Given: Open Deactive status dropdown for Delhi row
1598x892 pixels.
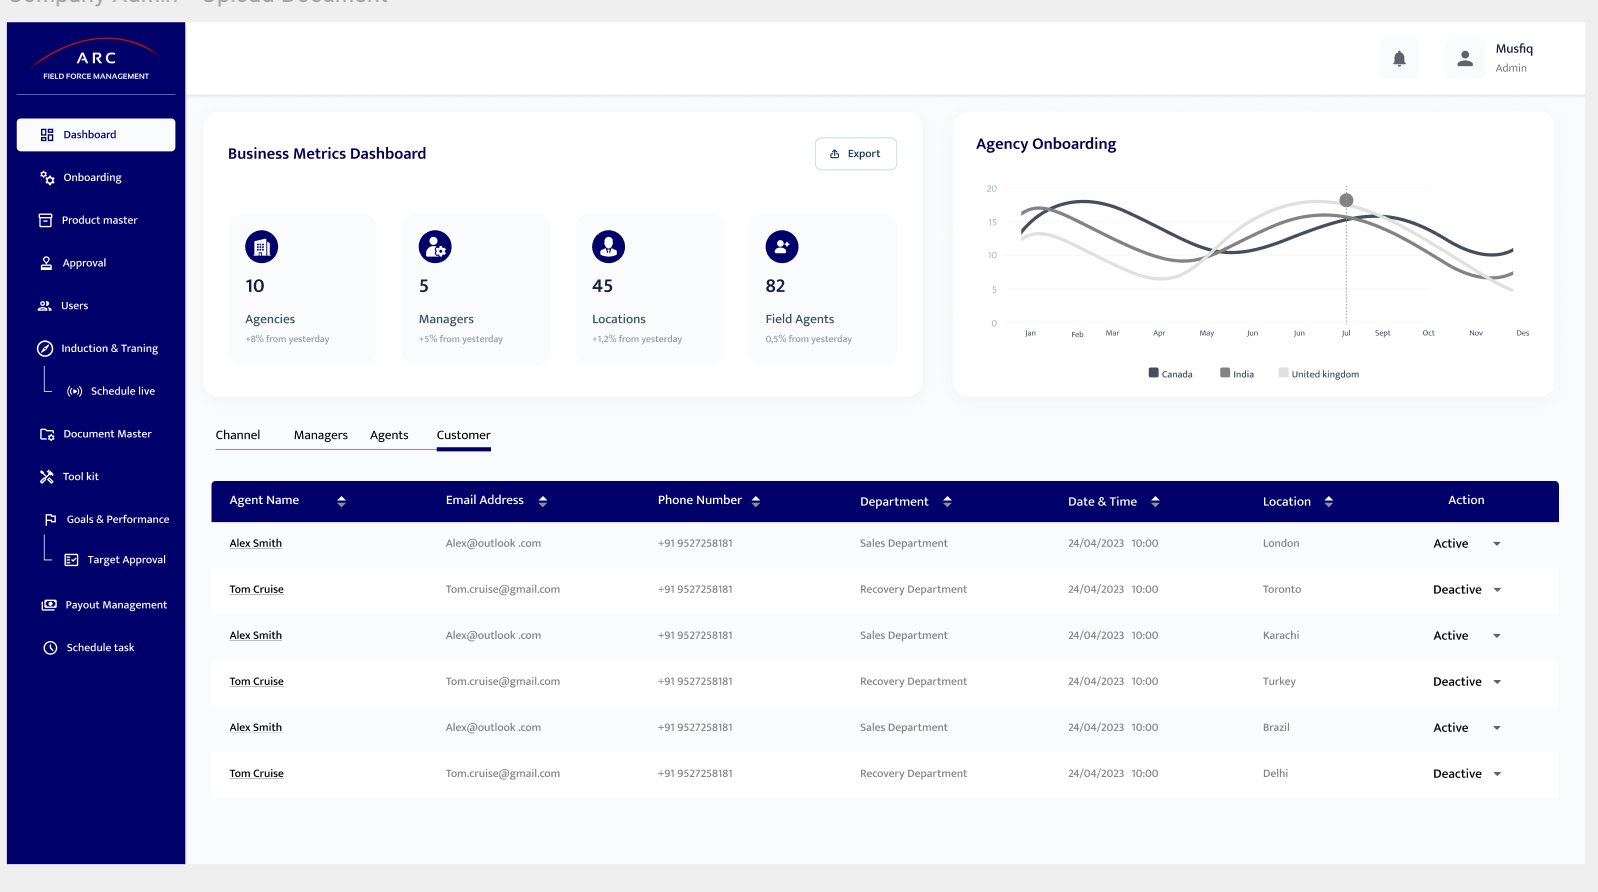Looking at the screenshot, I should coord(1497,774).
